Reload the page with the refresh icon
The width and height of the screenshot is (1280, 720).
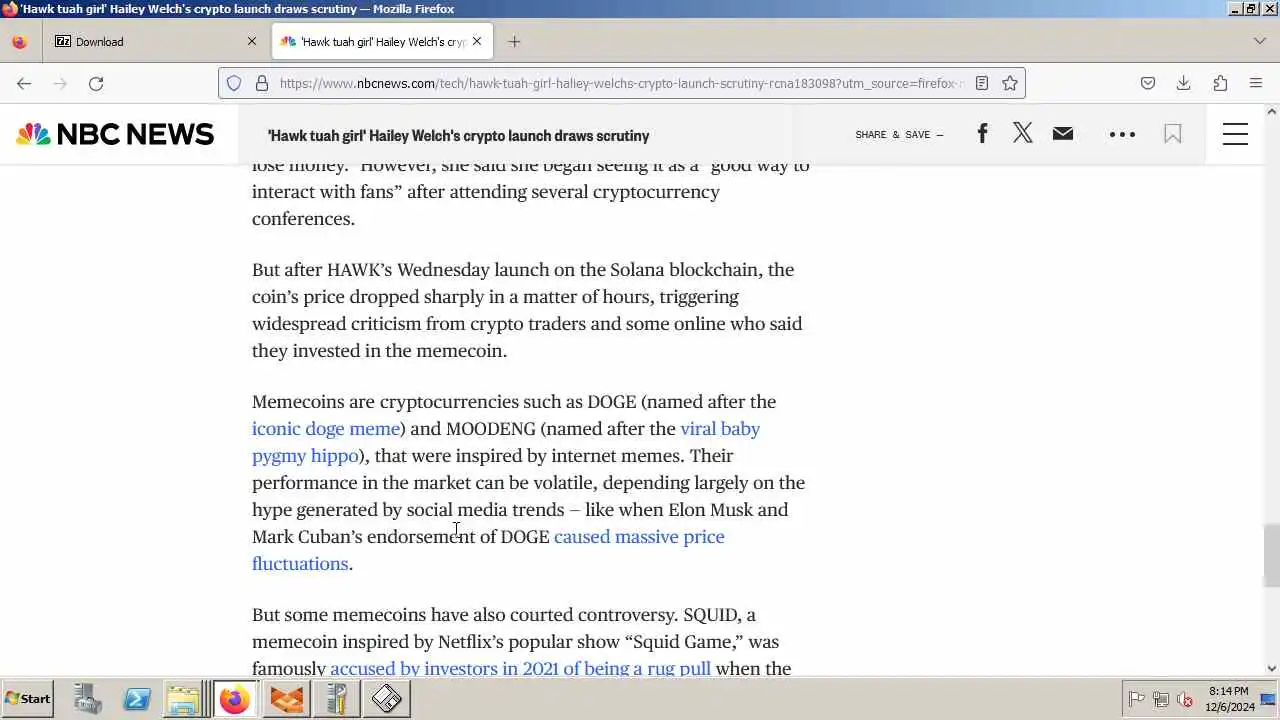tap(96, 84)
